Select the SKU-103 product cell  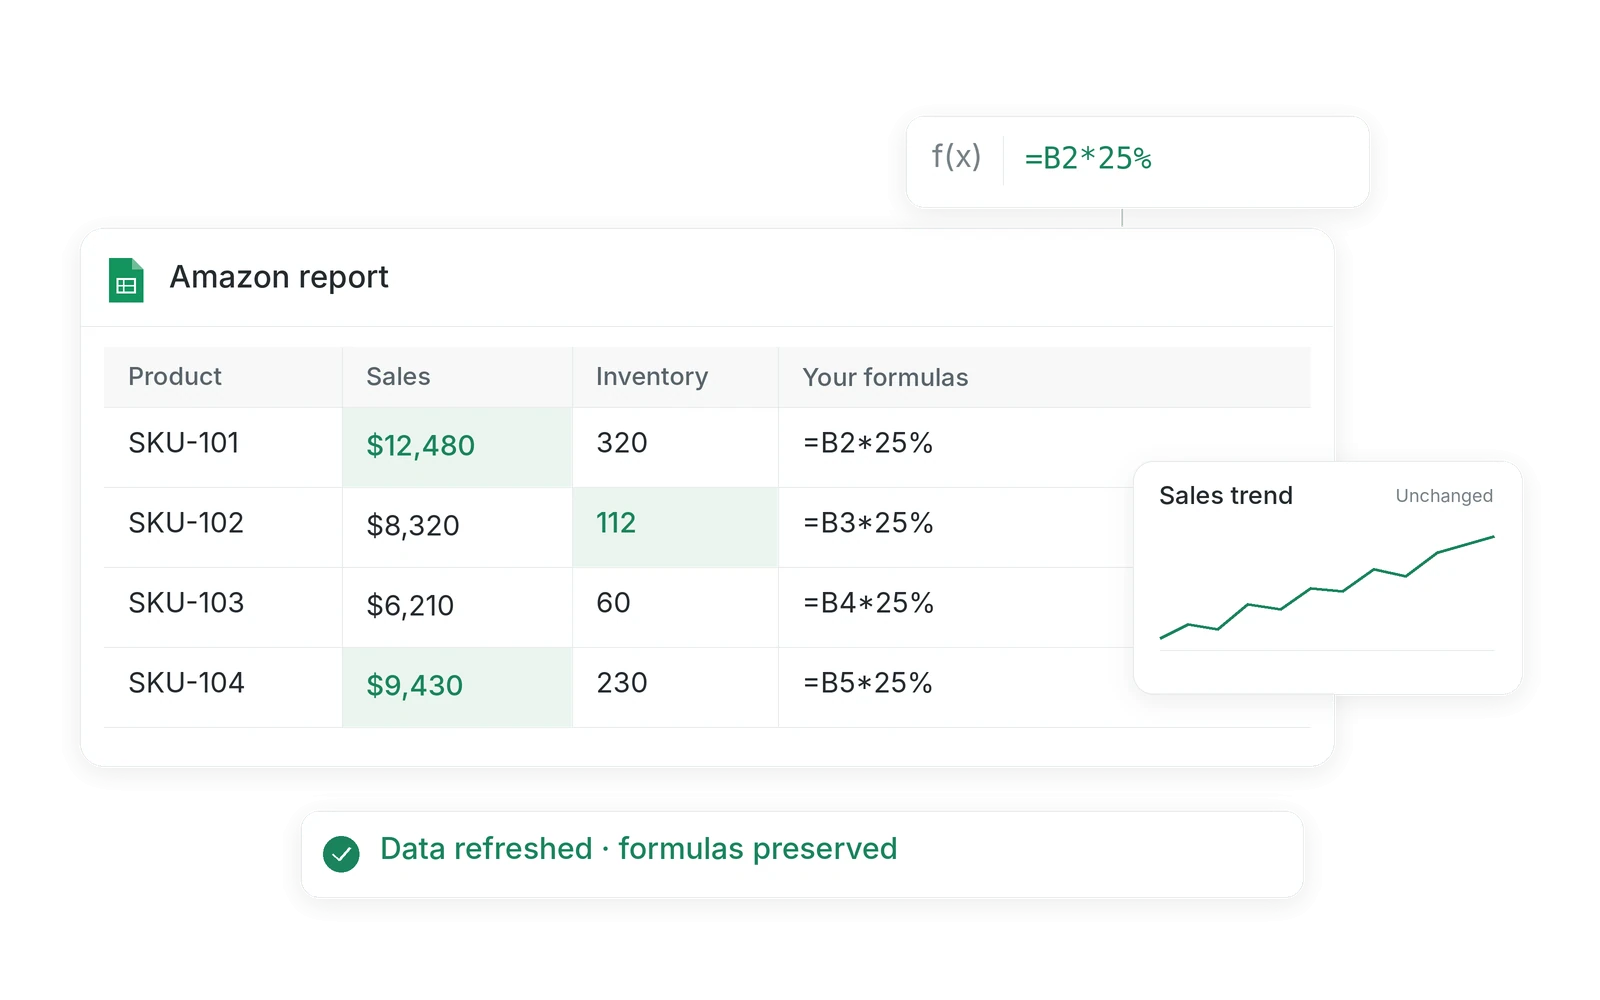tap(223, 607)
